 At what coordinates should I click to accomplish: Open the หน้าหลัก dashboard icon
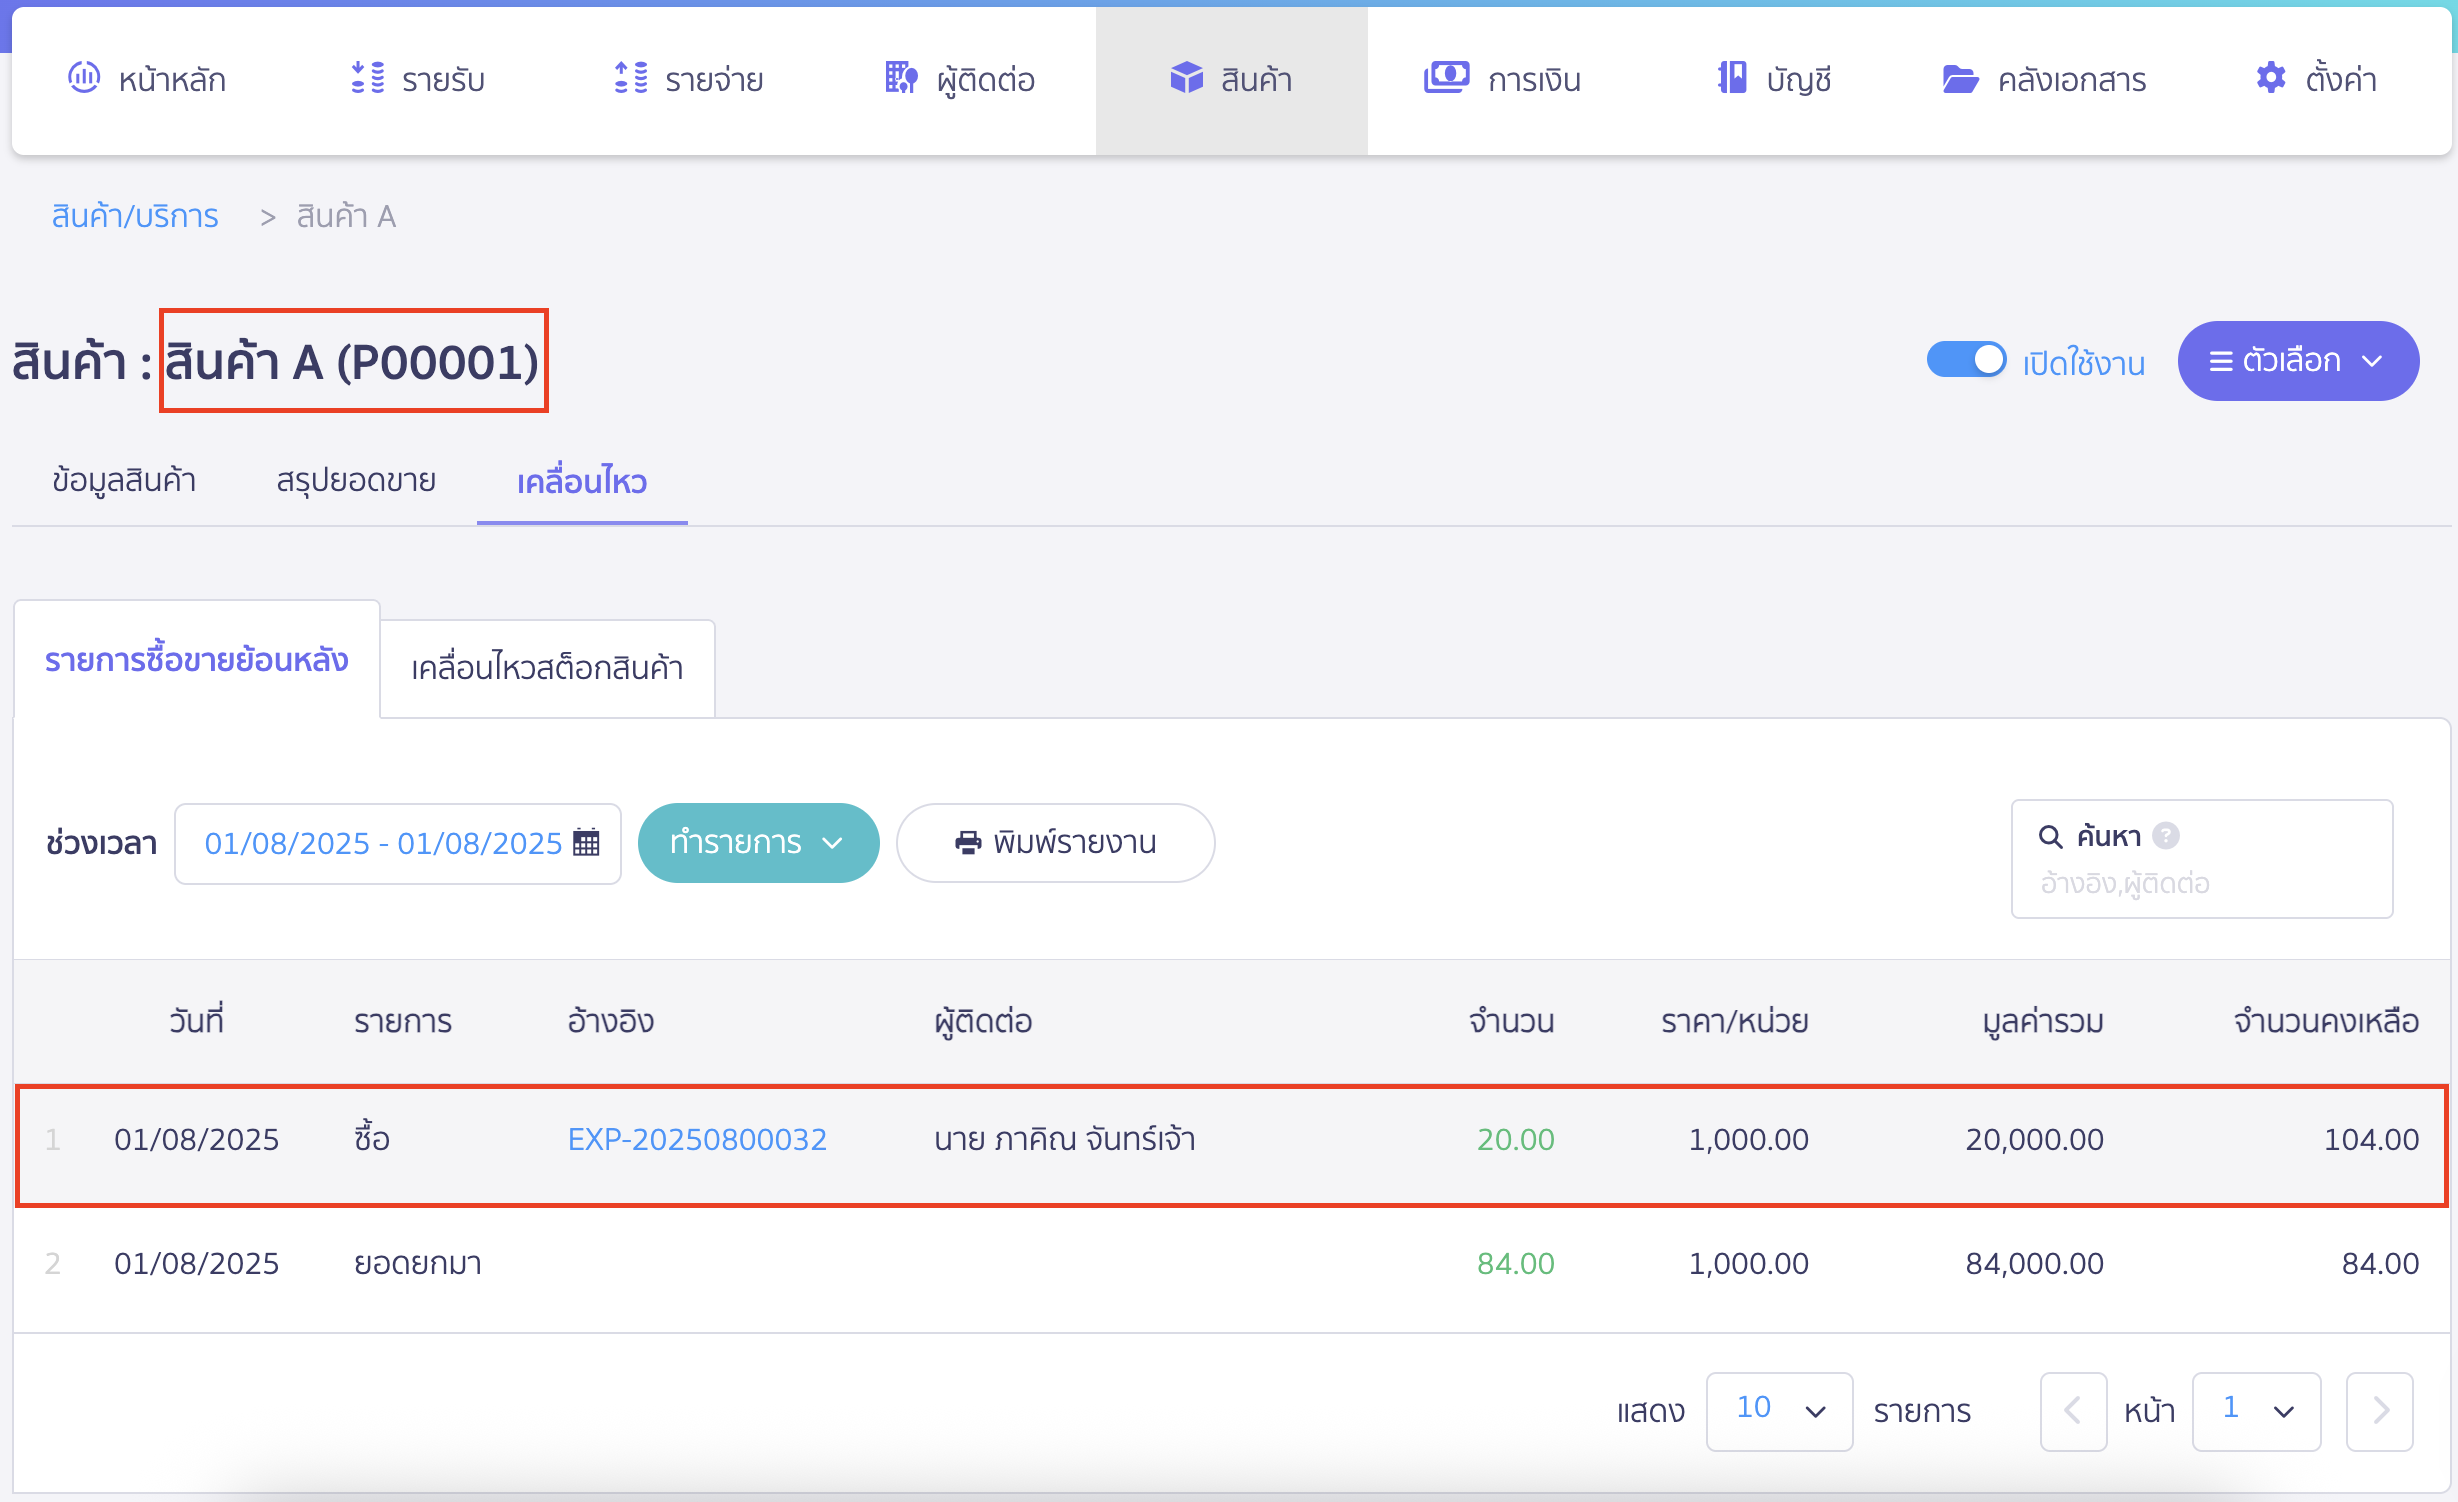click(84, 77)
